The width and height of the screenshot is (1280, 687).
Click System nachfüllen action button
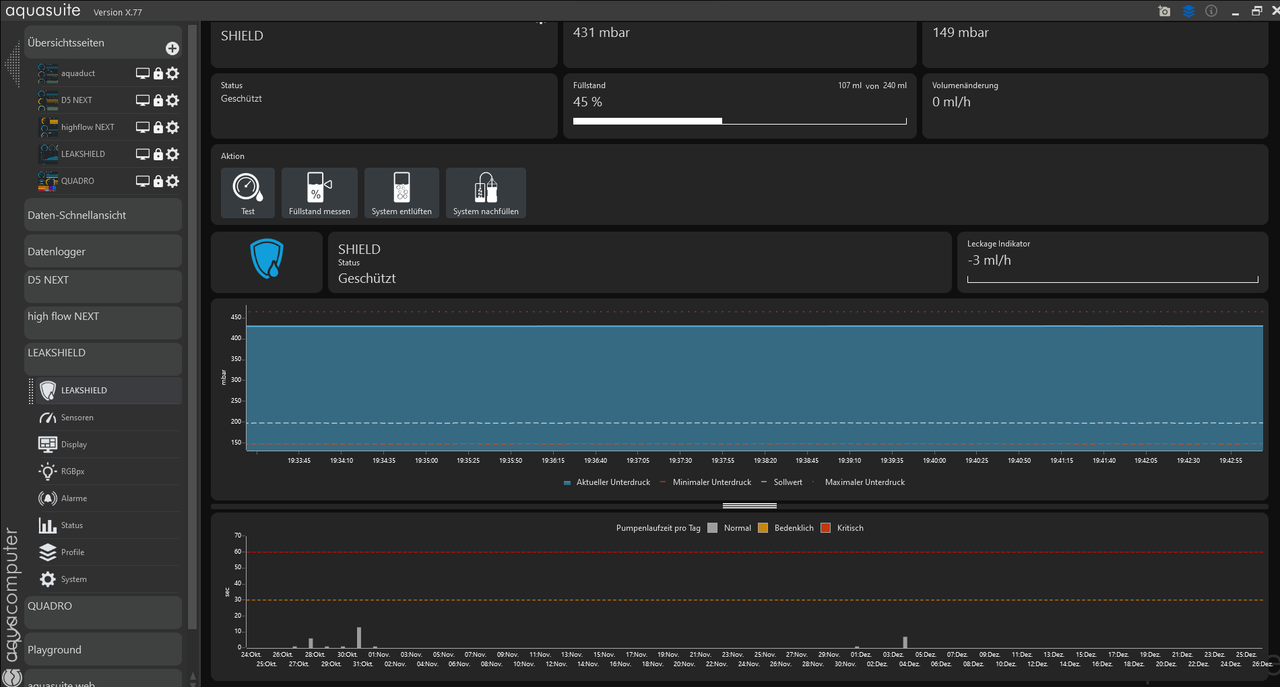tap(486, 193)
